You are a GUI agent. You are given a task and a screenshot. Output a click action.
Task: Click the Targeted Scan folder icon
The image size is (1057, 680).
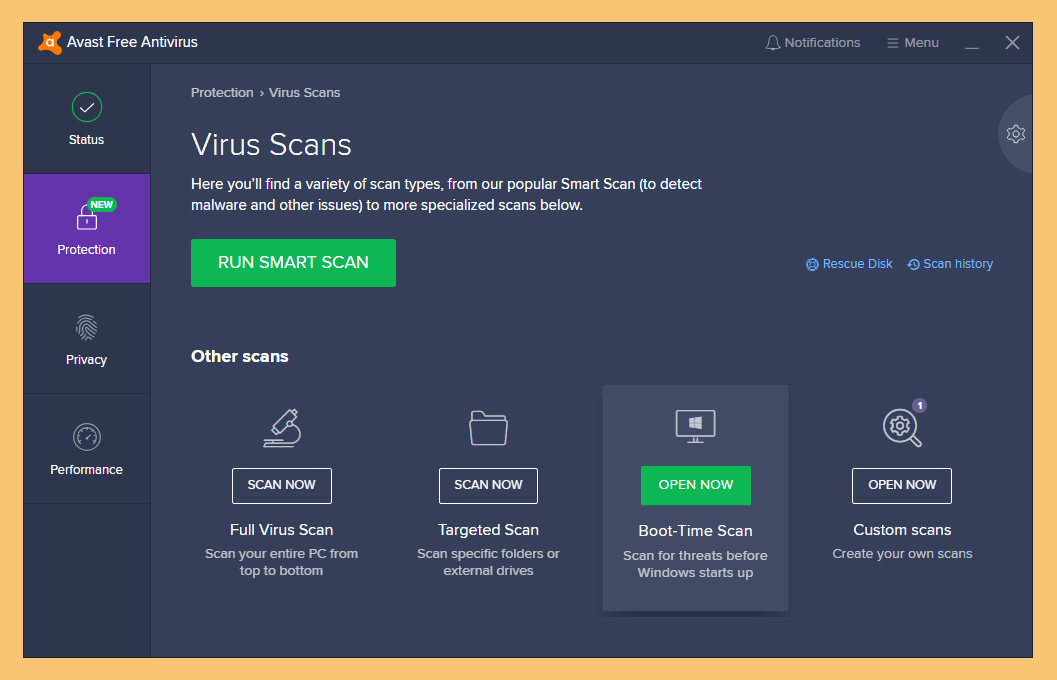[x=488, y=428]
